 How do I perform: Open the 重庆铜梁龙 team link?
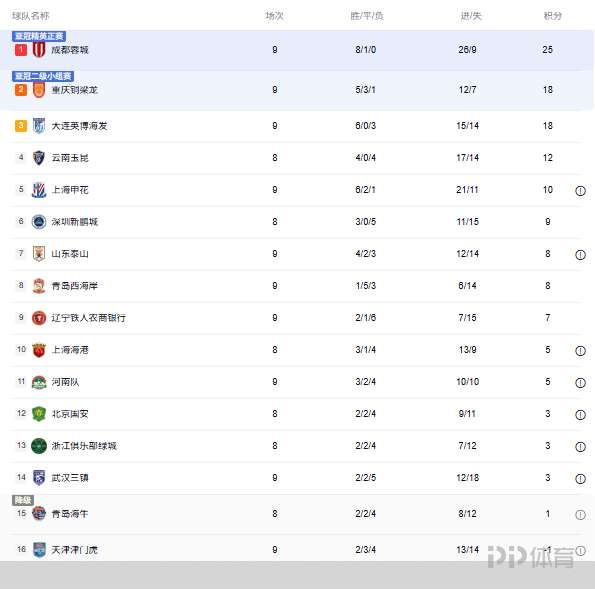[x=75, y=90]
